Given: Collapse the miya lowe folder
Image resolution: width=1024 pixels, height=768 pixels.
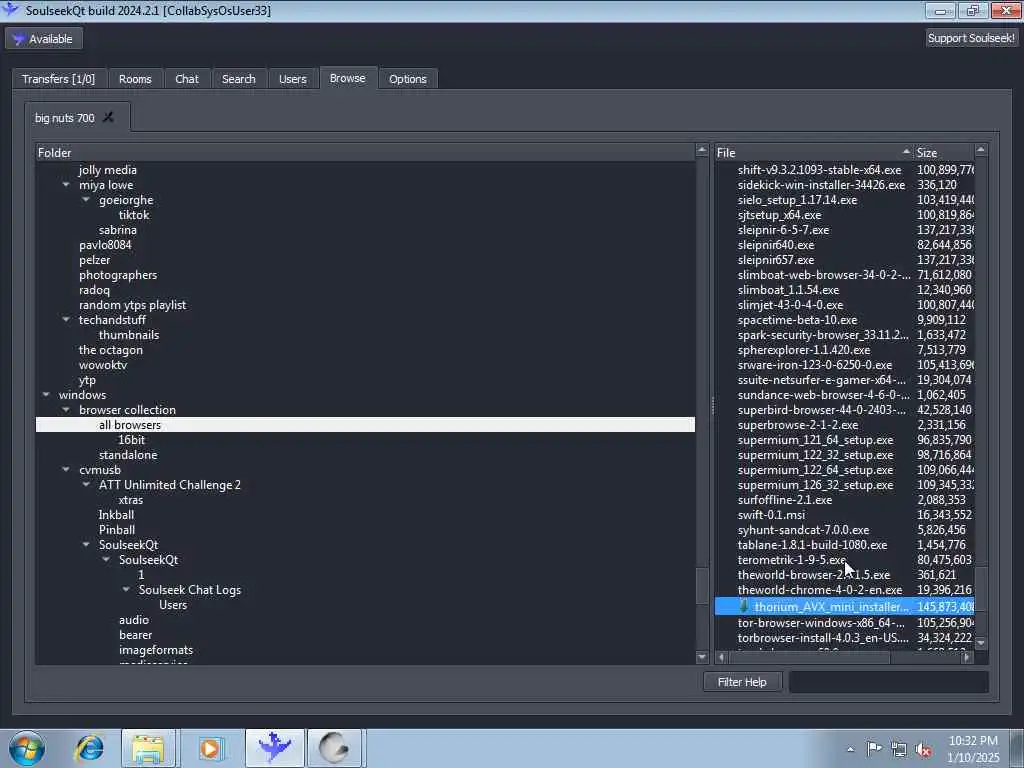Looking at the screenshot, I should tap(66, 185).
